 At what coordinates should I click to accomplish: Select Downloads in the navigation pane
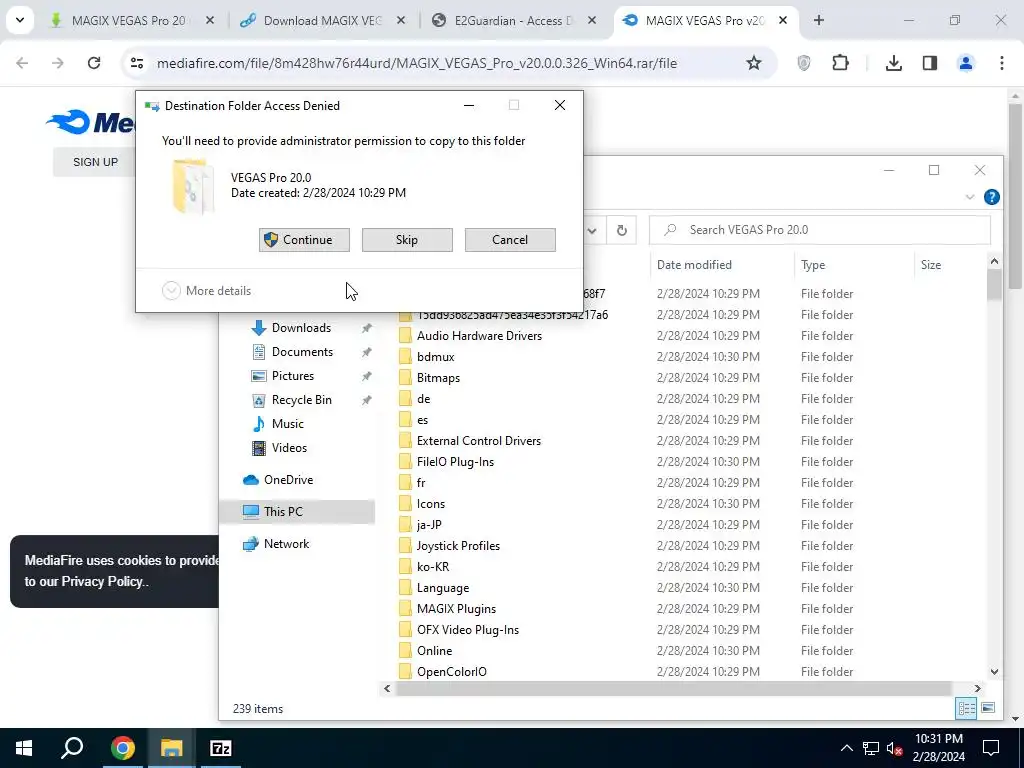pyautogui.click(x=301, y=328)
